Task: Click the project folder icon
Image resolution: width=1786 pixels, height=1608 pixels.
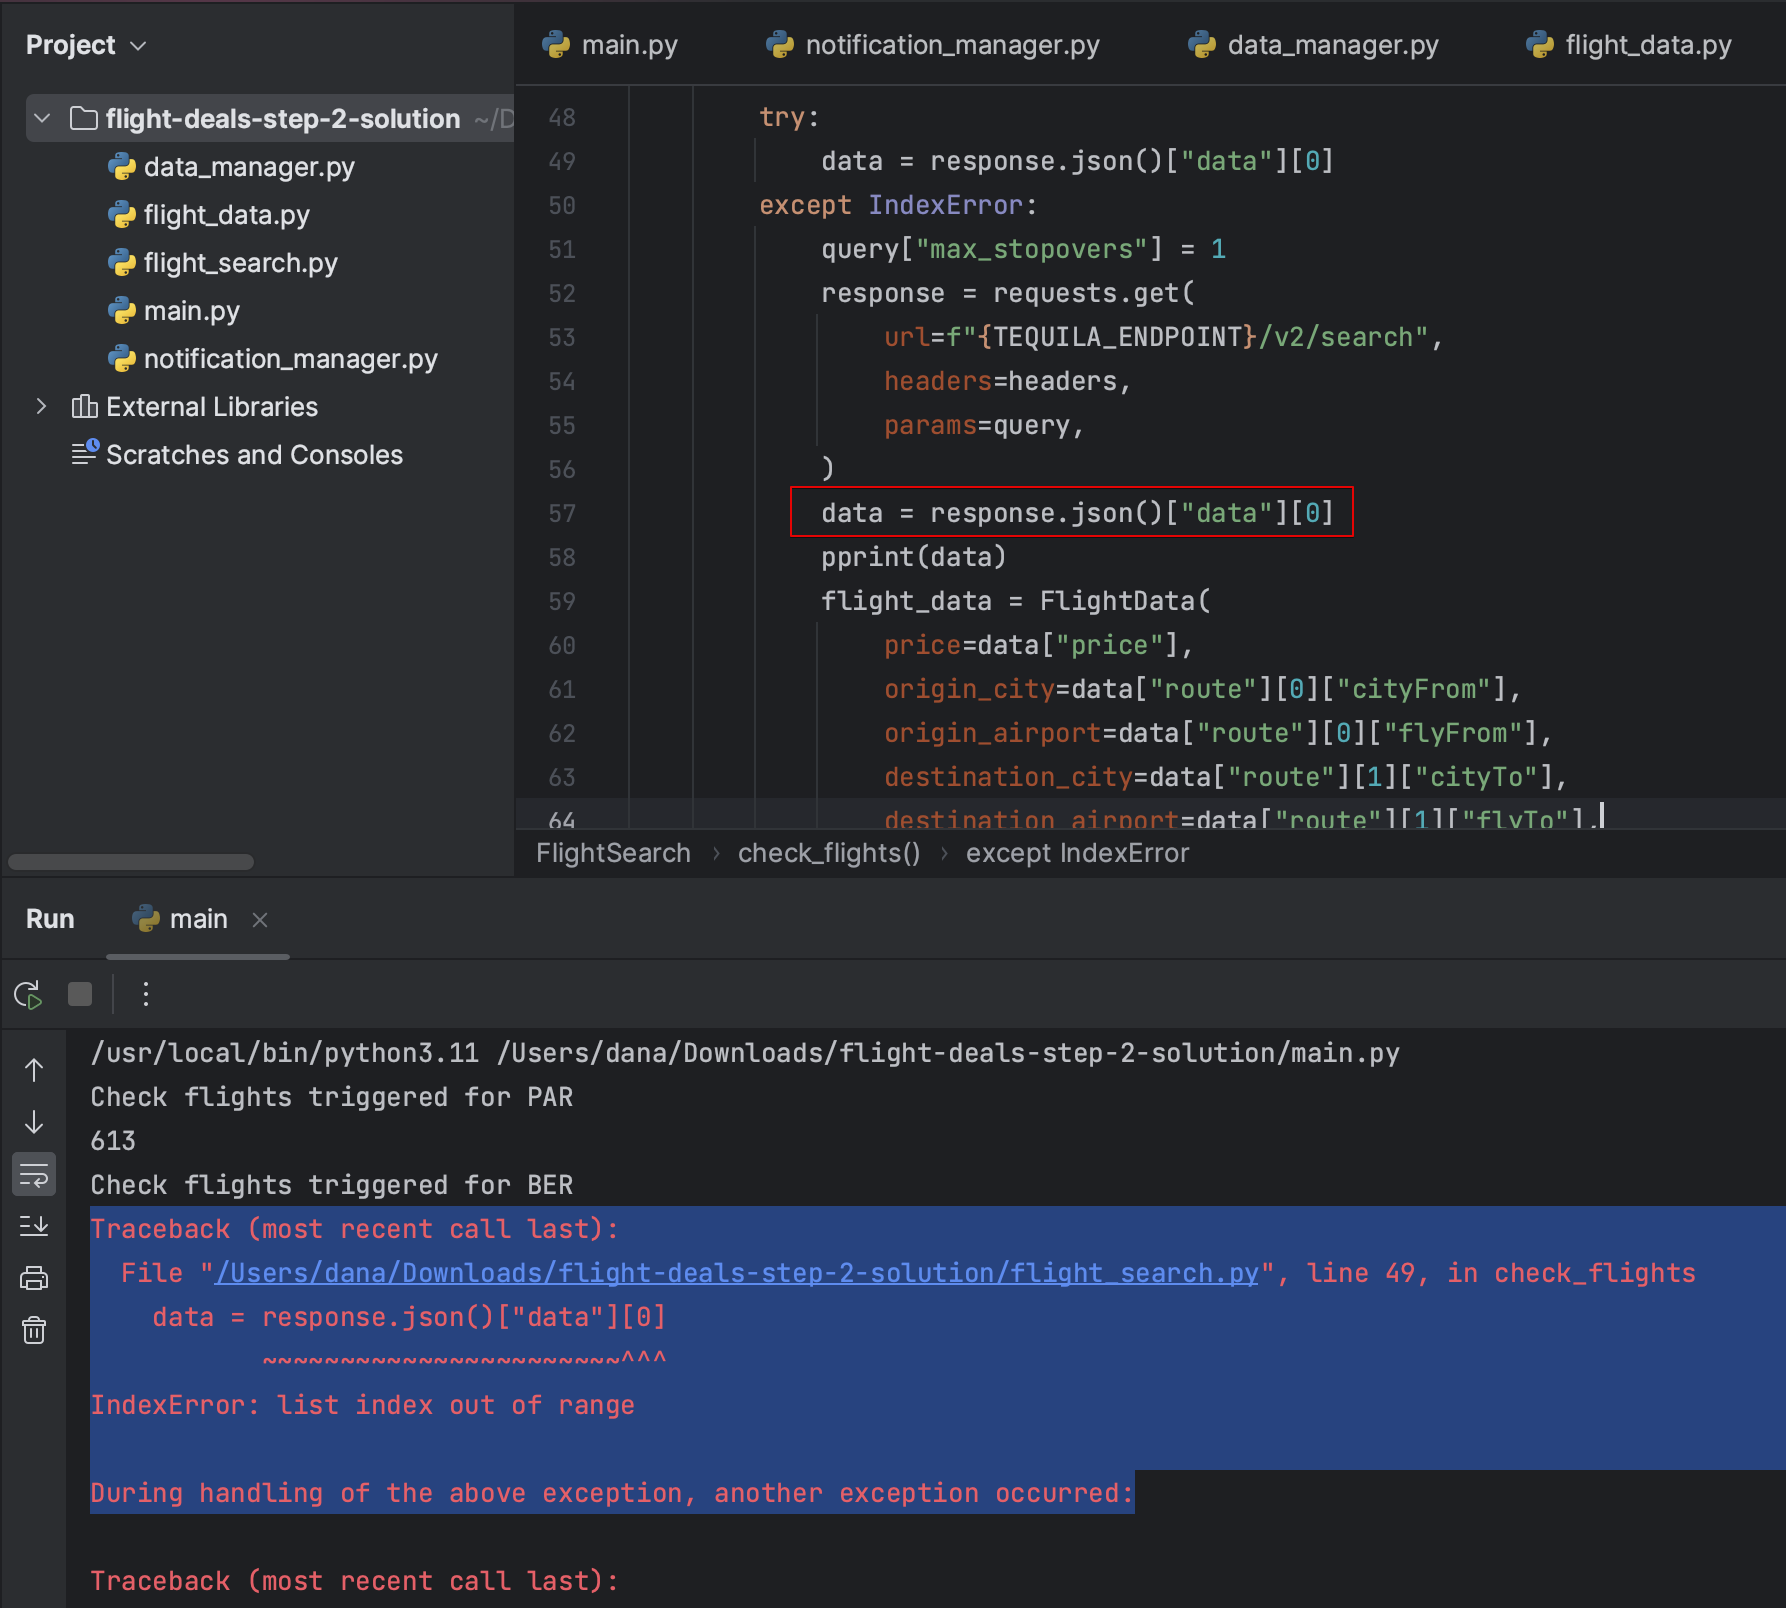Action: point(84,119)
